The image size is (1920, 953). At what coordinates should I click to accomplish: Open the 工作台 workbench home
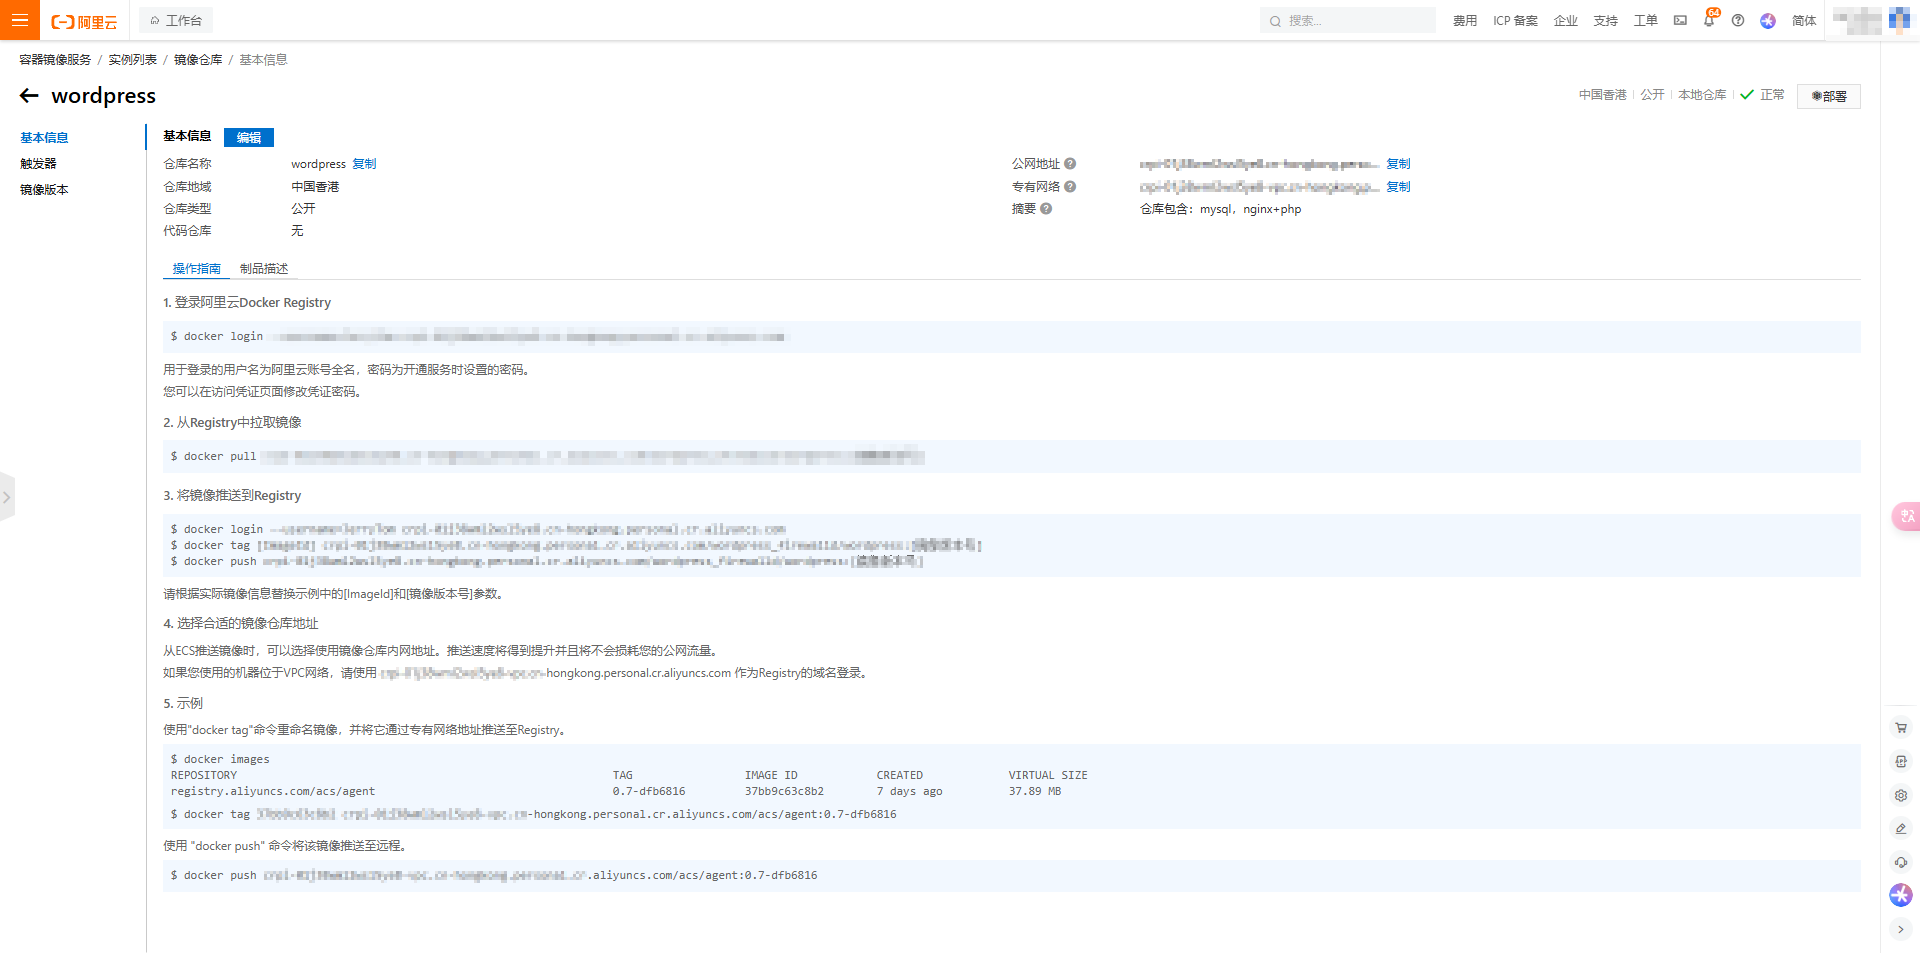click(176, 21)
